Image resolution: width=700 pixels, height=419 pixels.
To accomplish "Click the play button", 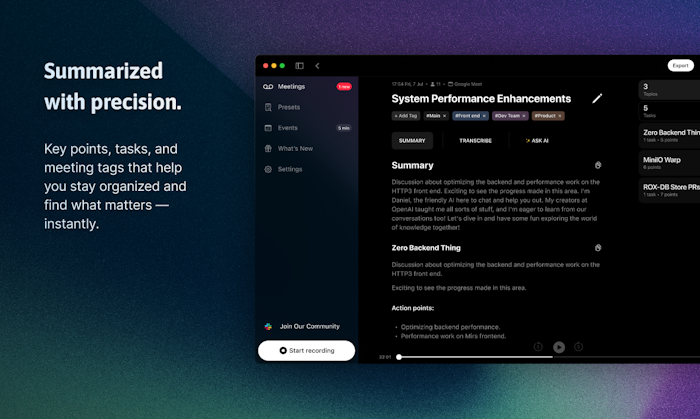I will pyautogui.click(x=559, y=347).
